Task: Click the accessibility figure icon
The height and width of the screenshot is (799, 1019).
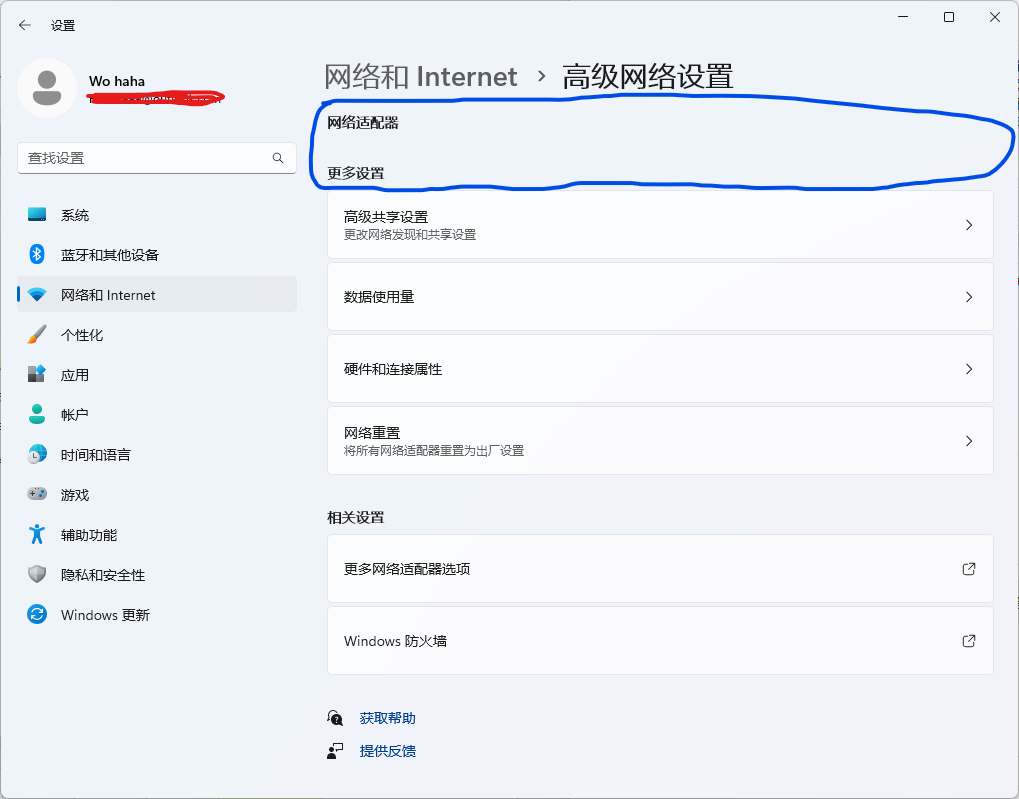Action: 37,534
